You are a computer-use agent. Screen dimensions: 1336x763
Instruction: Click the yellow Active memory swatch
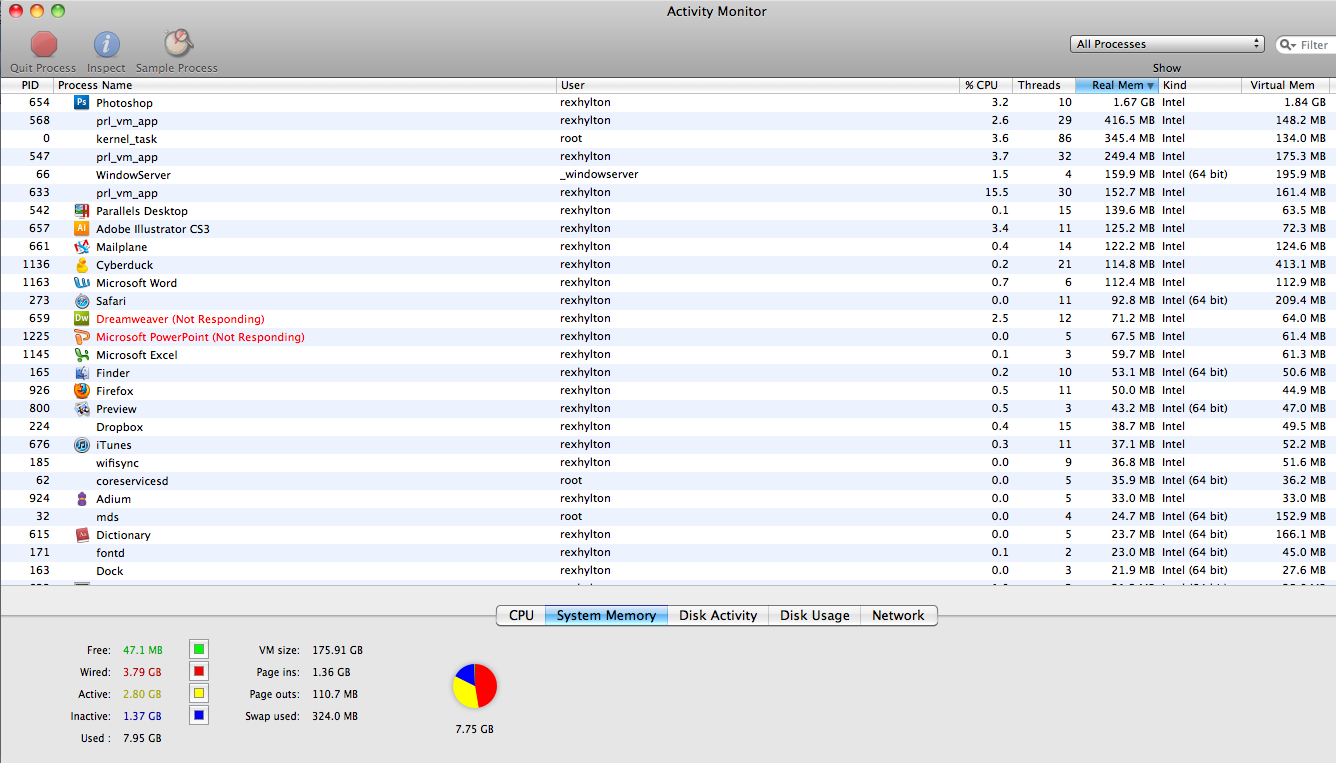coord(199,694)
